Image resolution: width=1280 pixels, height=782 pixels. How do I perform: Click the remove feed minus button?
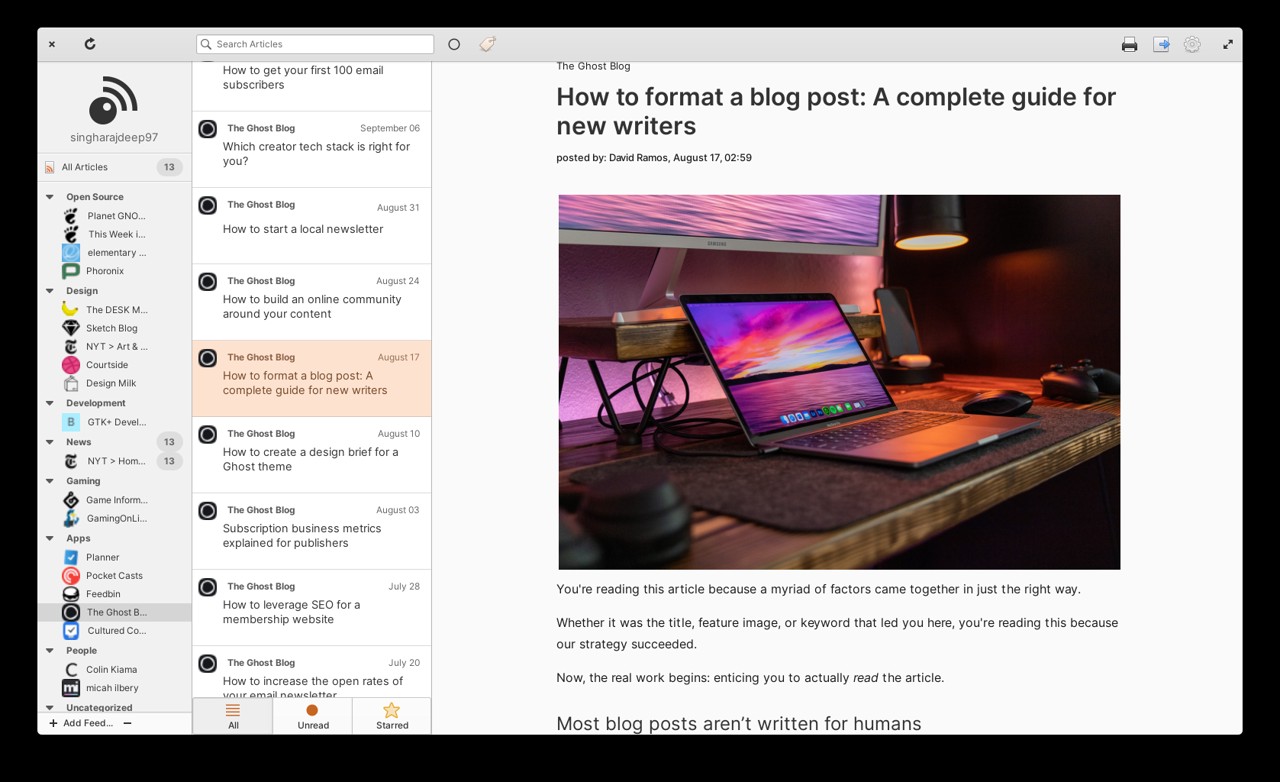pyautogui.click(x=127, y=723)
